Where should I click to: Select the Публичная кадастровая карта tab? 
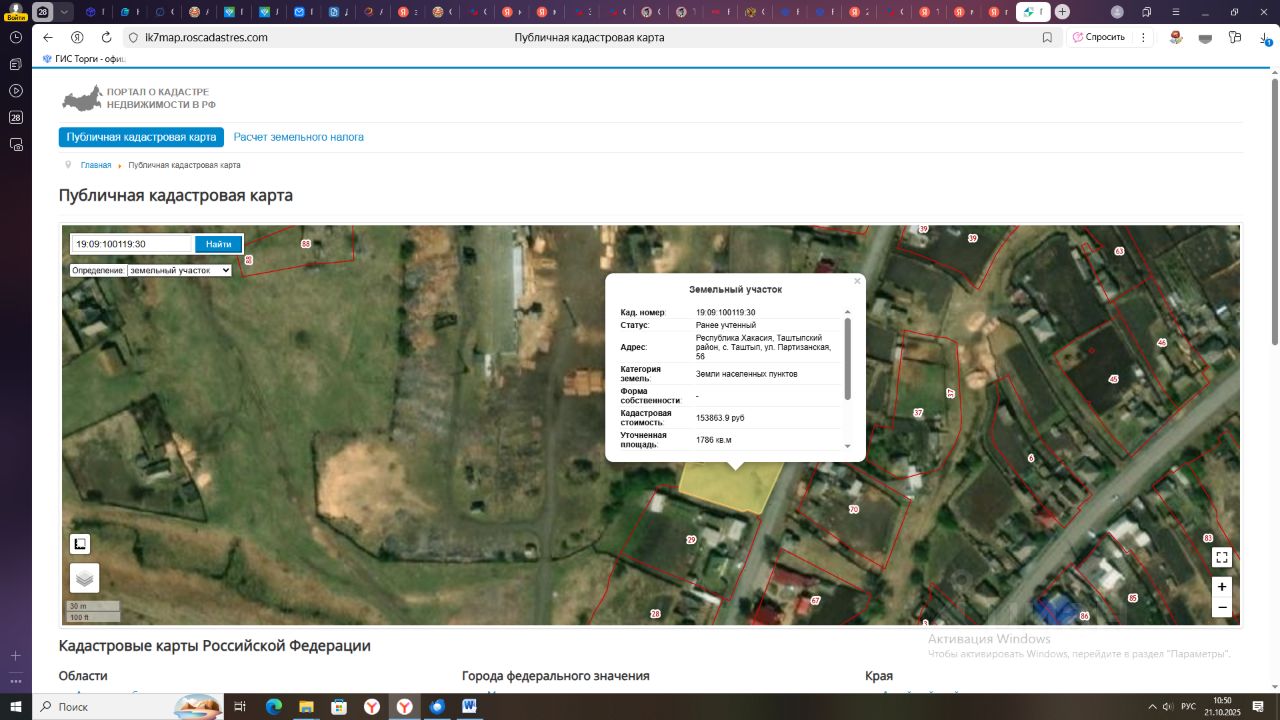point(141,137)
